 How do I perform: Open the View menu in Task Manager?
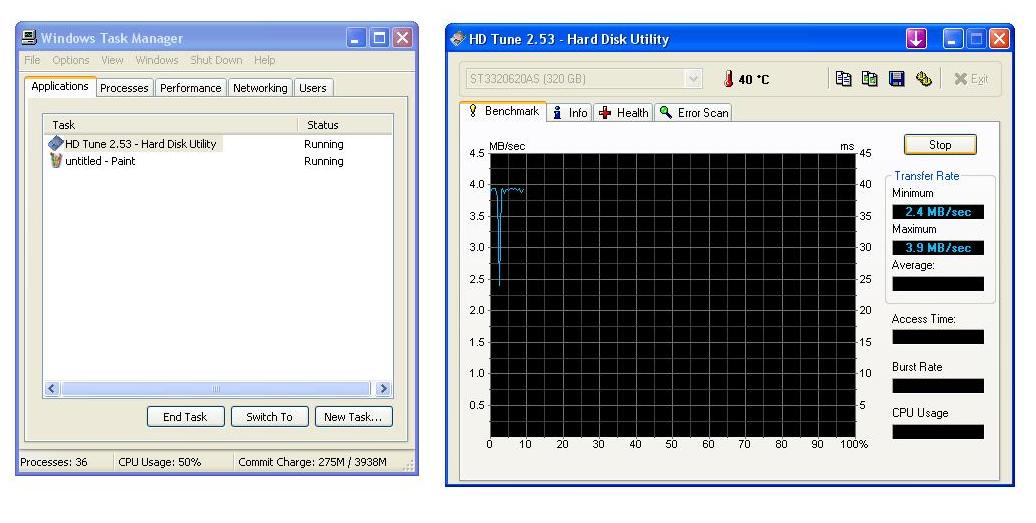click(x=112, y=60)
